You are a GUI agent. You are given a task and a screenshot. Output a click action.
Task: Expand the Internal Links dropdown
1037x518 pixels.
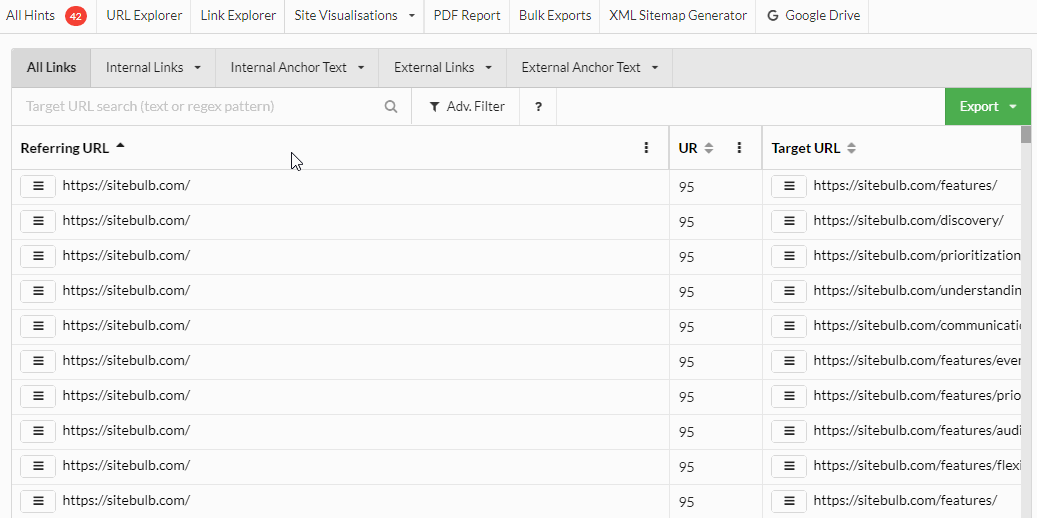(x=197, y=67)
